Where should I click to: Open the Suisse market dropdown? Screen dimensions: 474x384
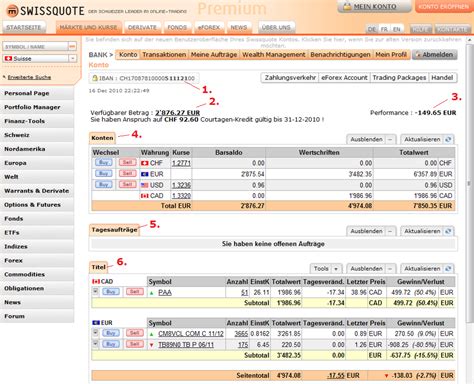[73, 59]
